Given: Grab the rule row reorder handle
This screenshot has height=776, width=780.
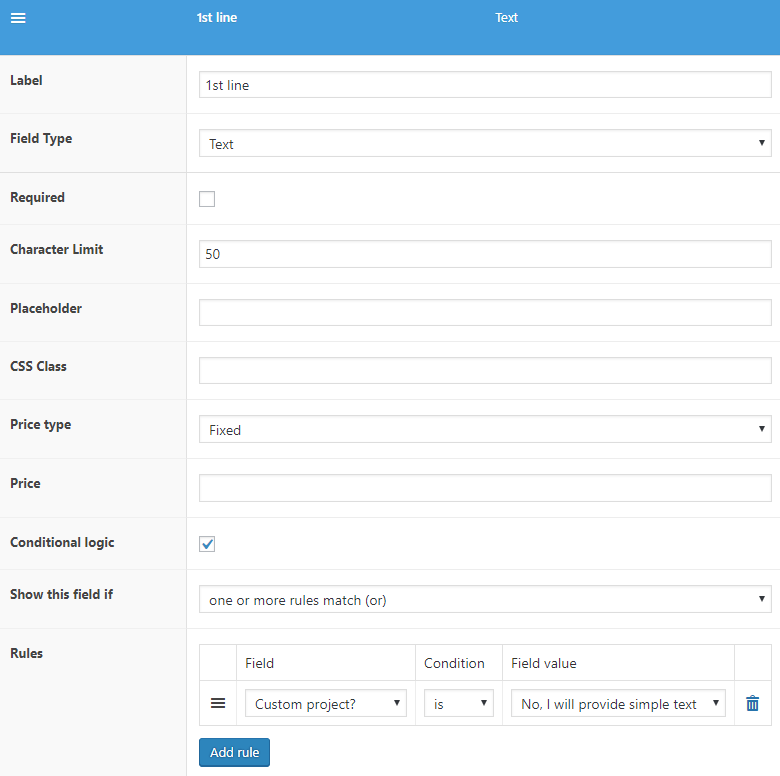Looking at the screenshot, I should [218, 703].
